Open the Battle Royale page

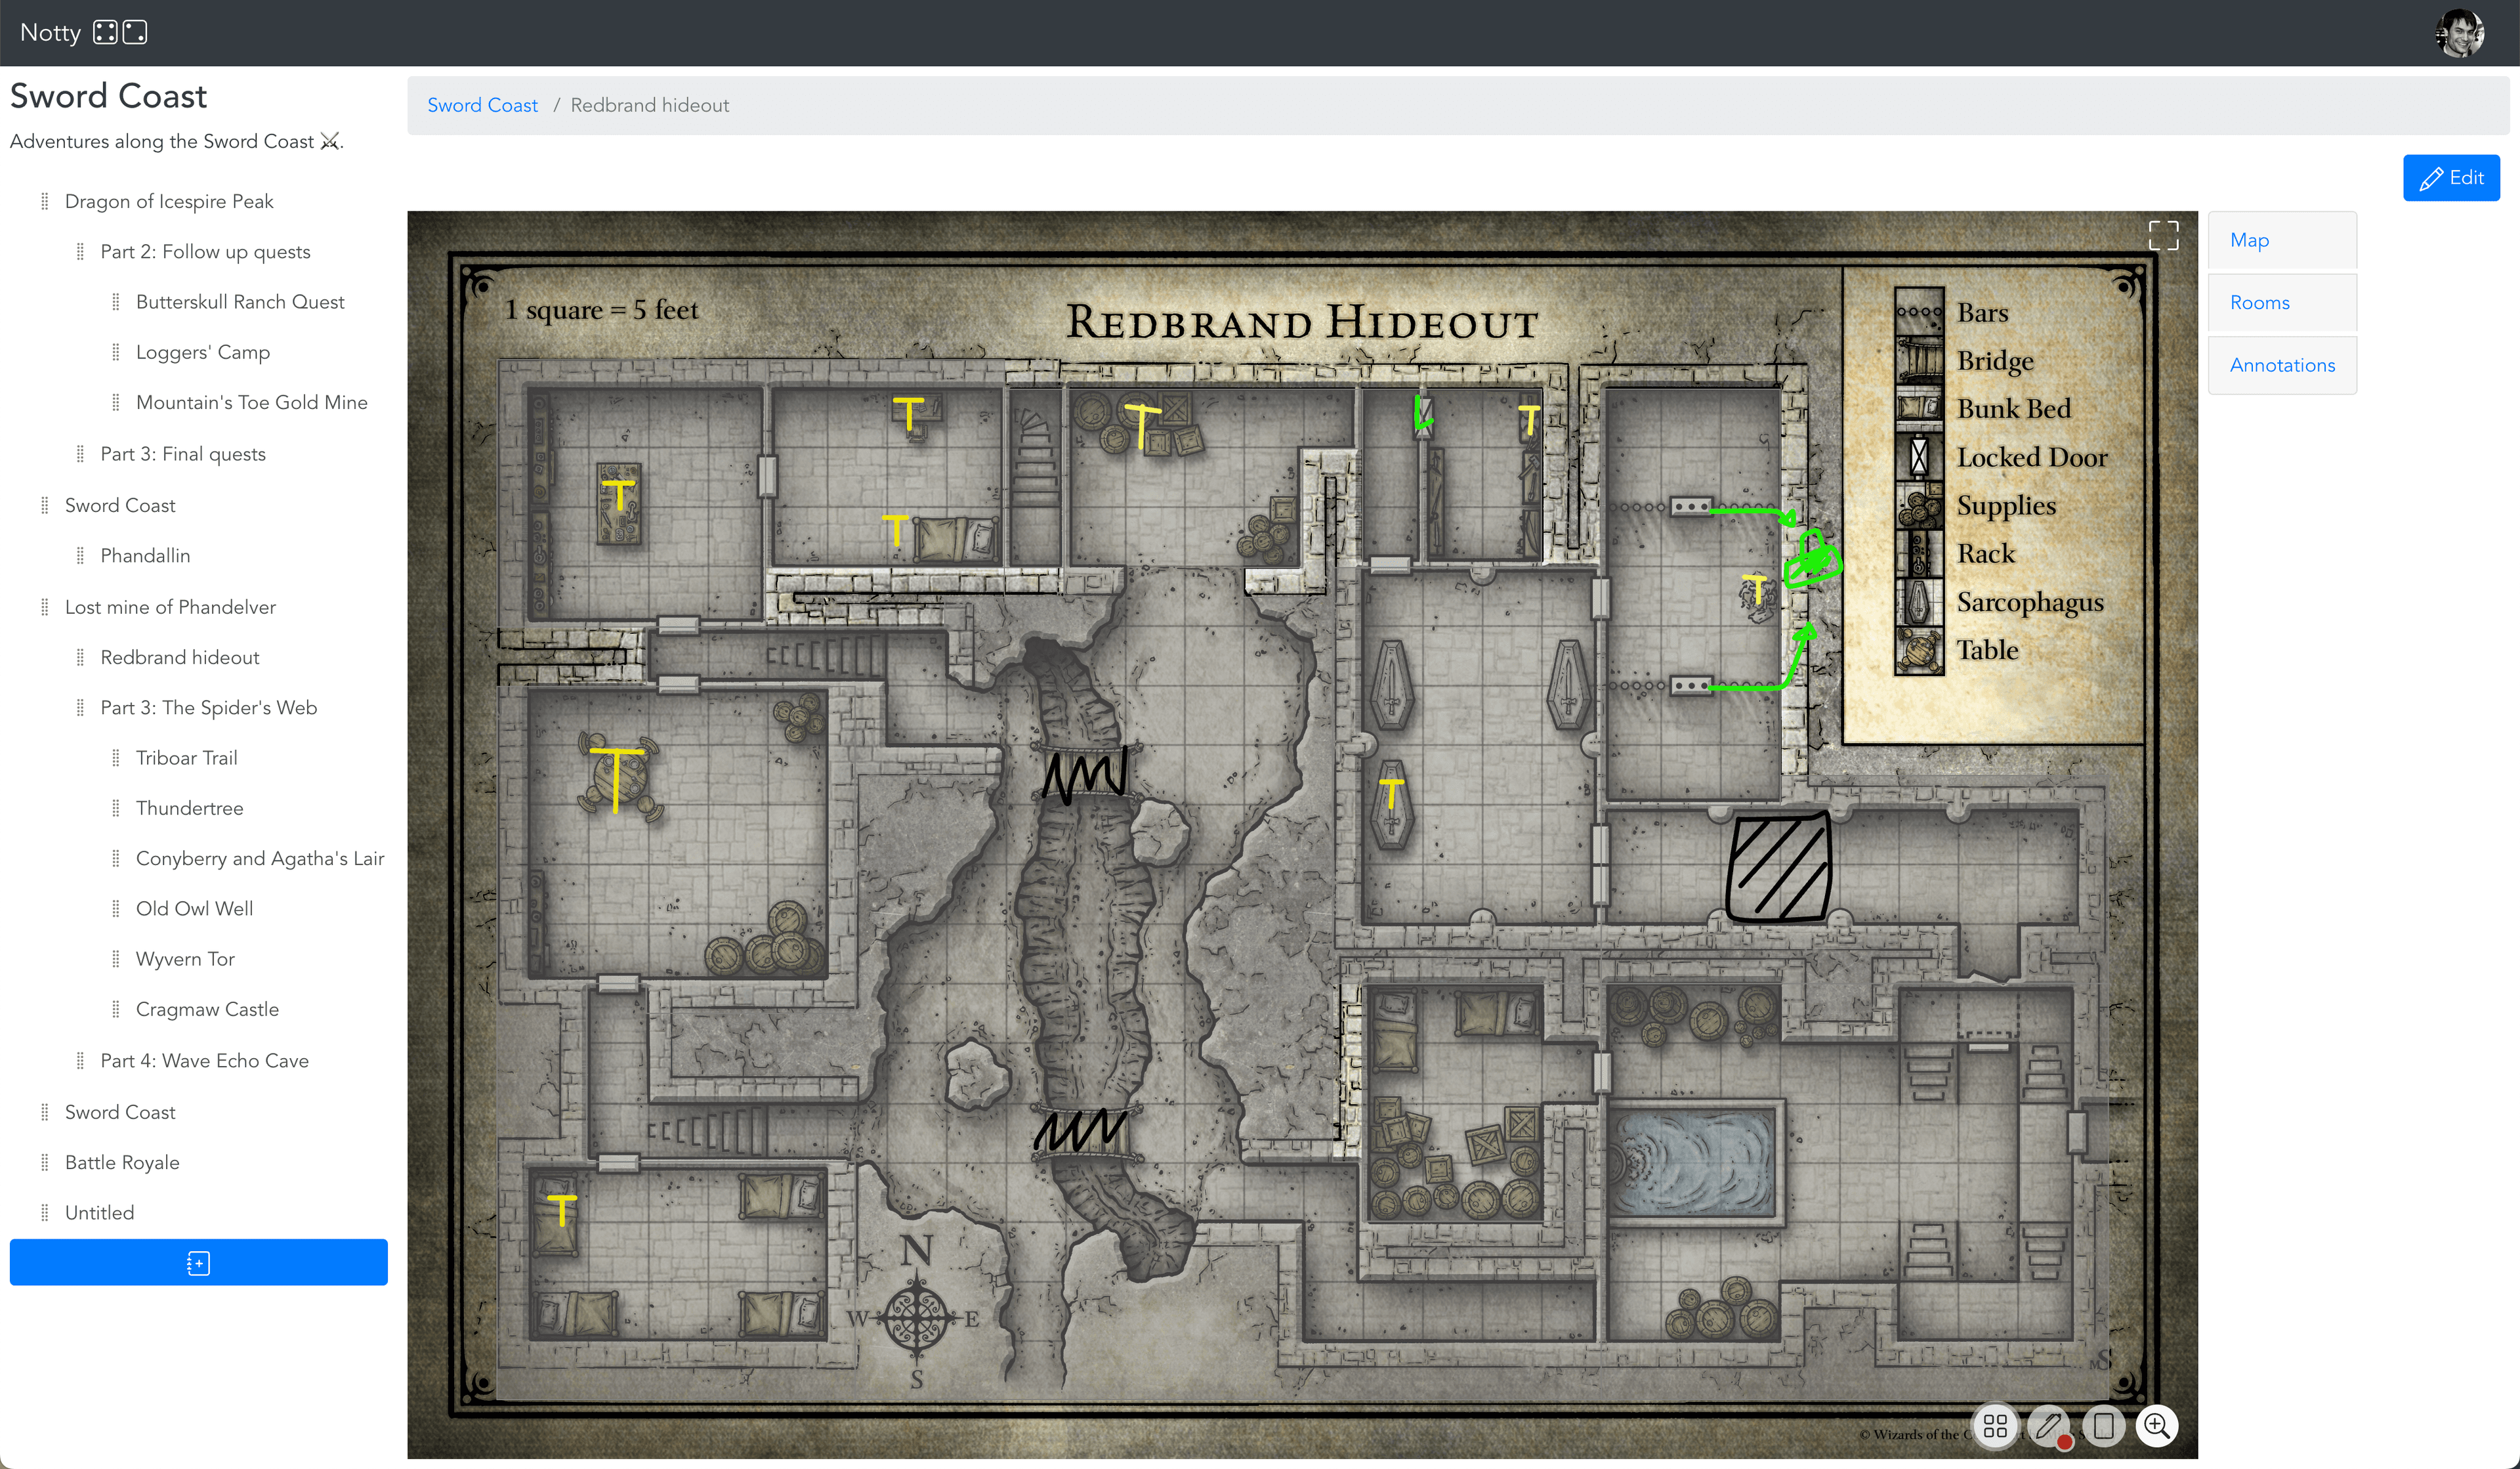click(122, 1162)
